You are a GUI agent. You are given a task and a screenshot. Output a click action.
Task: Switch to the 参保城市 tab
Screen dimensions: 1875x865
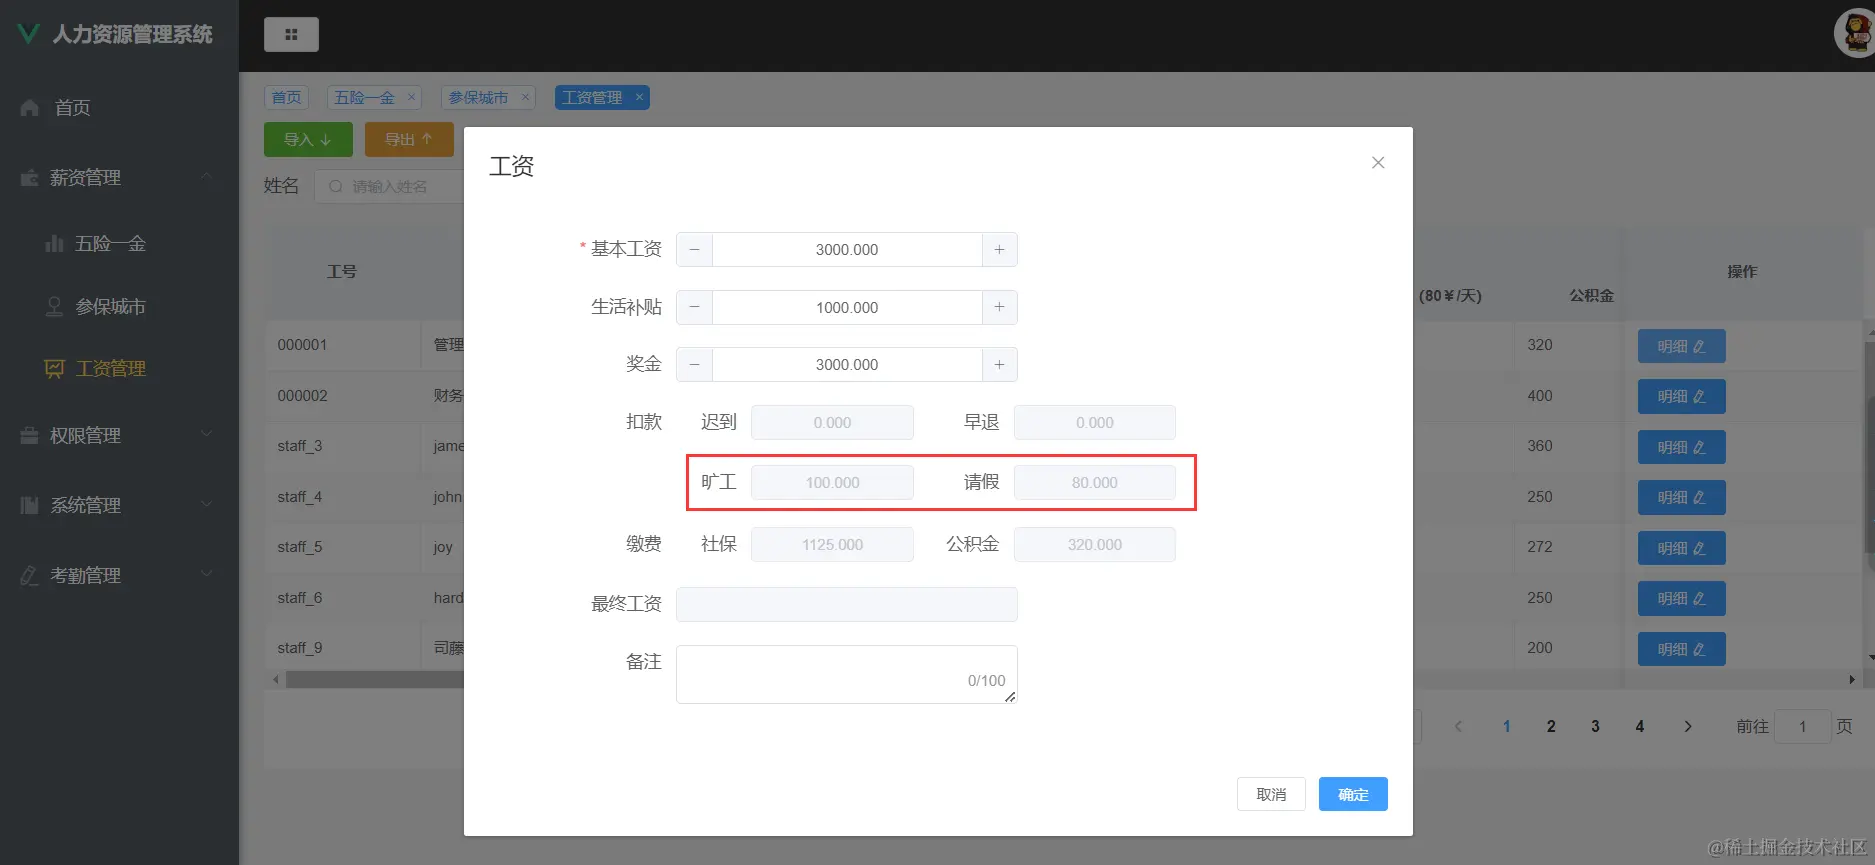[478, 97]
